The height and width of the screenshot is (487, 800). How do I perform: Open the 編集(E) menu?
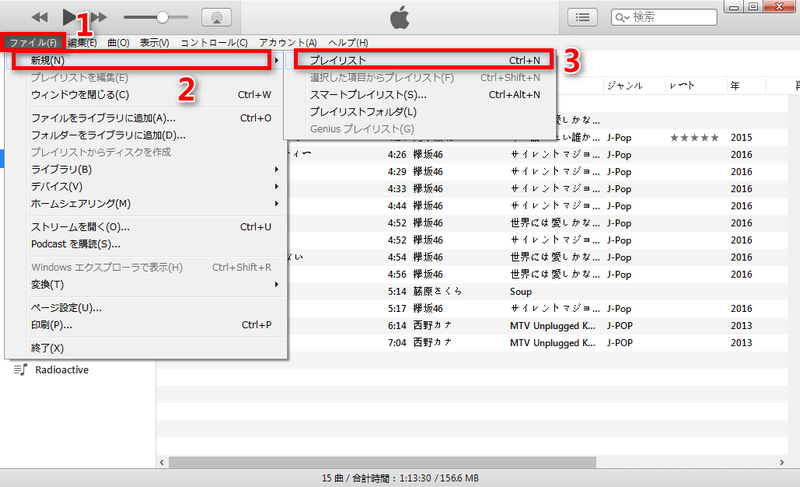(82, 43)
